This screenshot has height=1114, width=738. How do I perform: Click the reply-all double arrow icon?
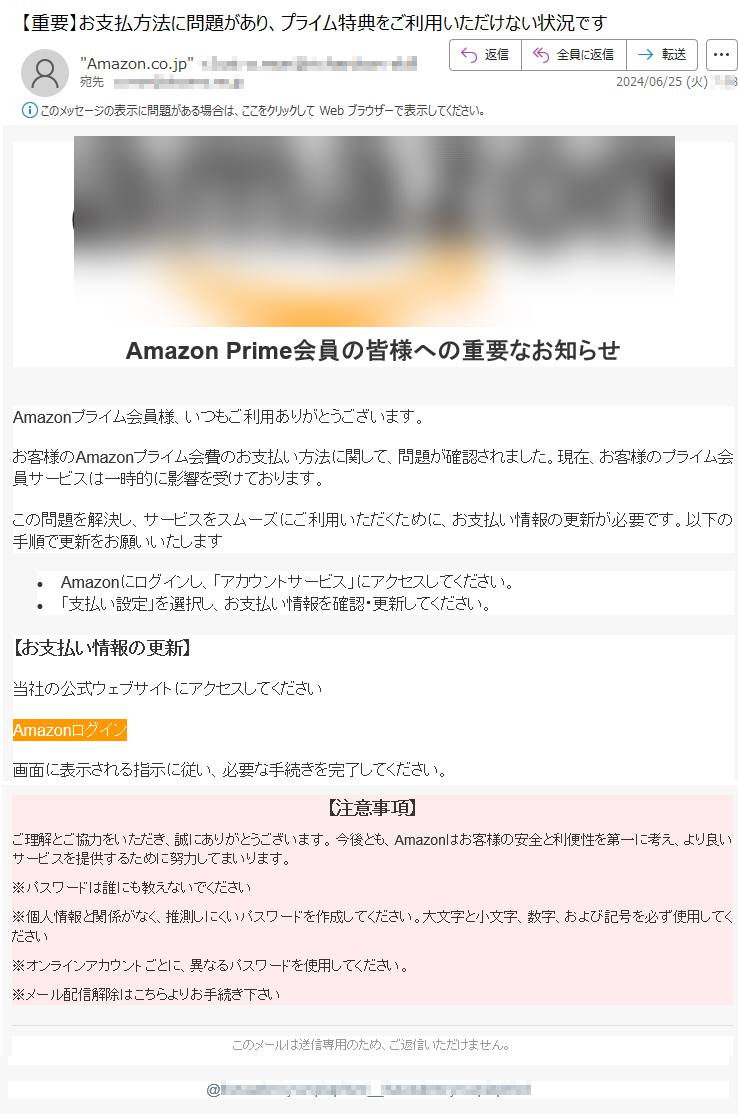[x=541, y=55]
